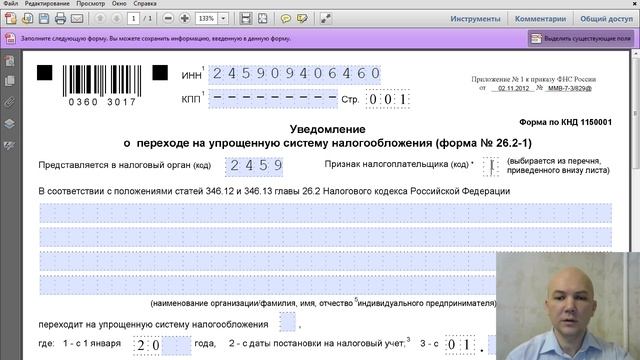Click the form document icon in purple bar
The image size is (640, 360).
pyautogui.click(x=11, y=38)
